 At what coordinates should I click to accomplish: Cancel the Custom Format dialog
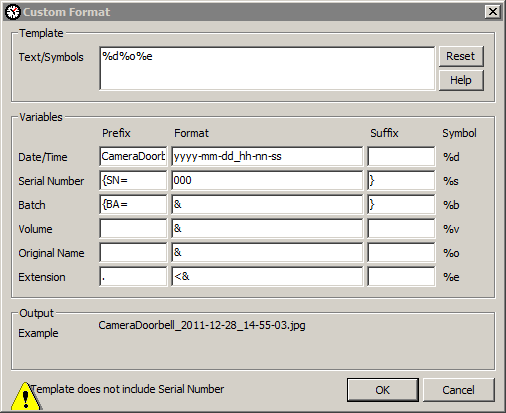point(459,390)
